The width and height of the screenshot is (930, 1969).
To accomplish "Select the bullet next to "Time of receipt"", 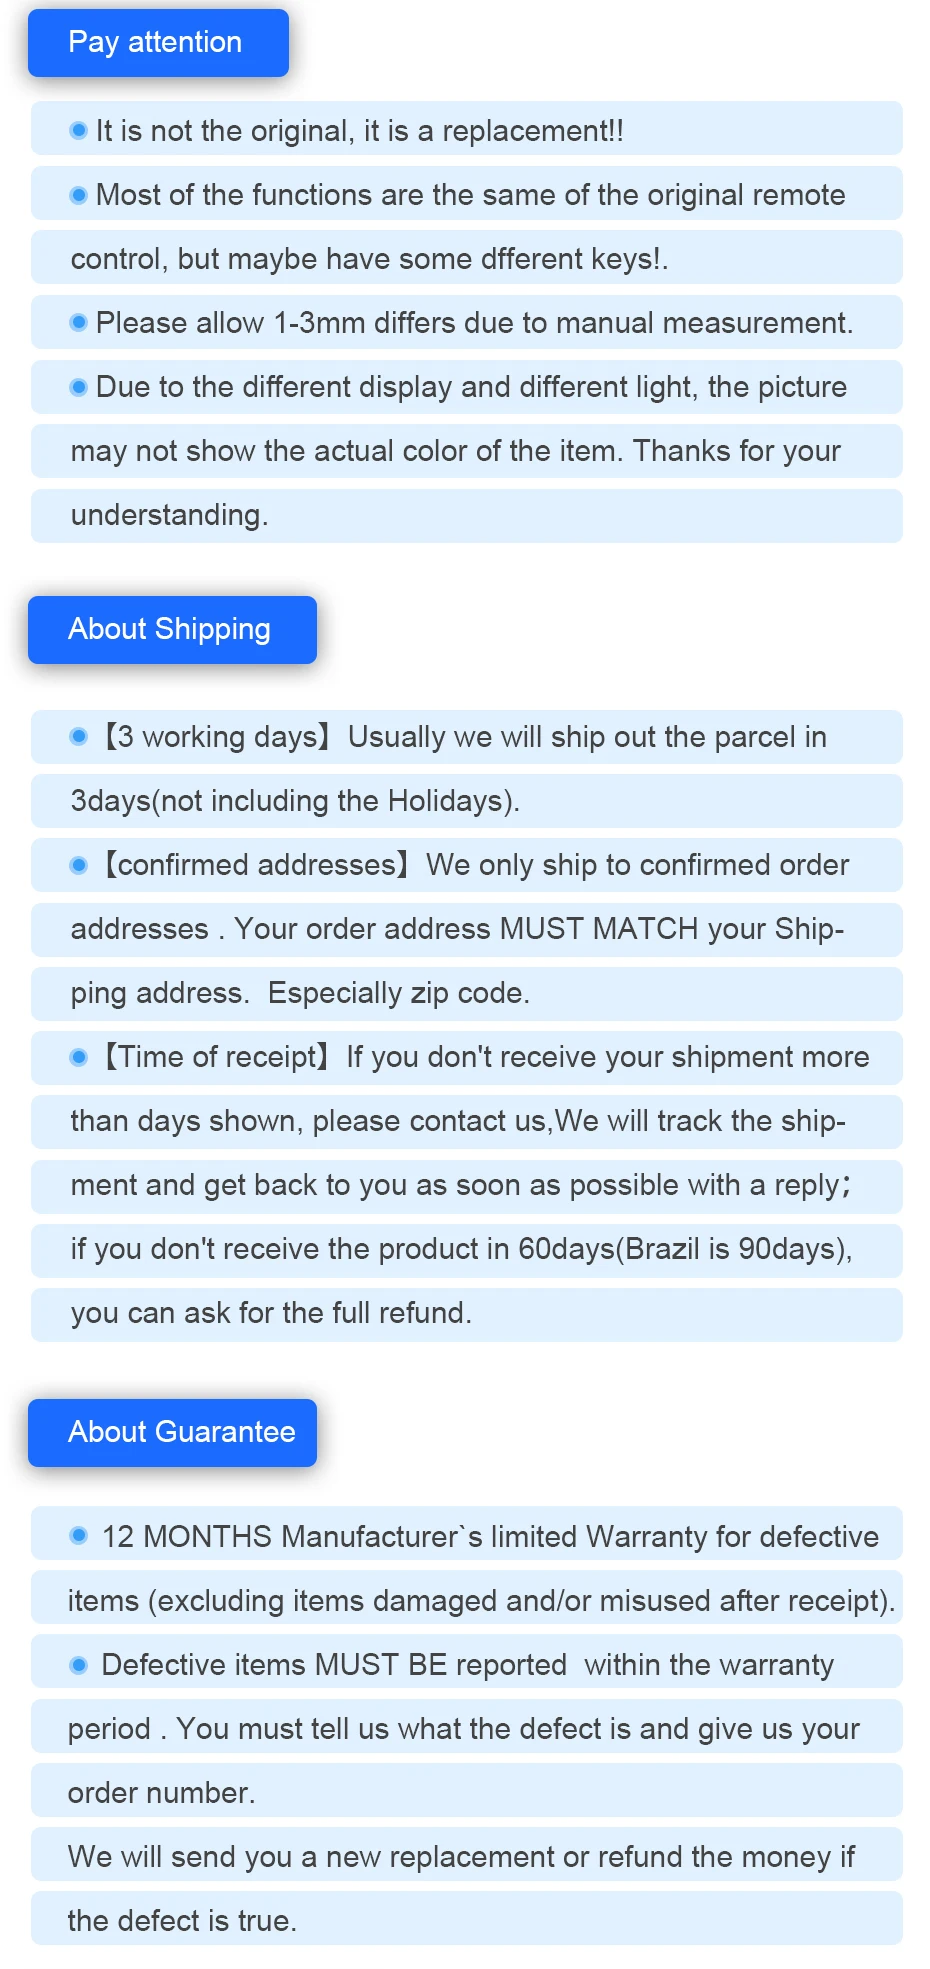I will [79, 1057].
